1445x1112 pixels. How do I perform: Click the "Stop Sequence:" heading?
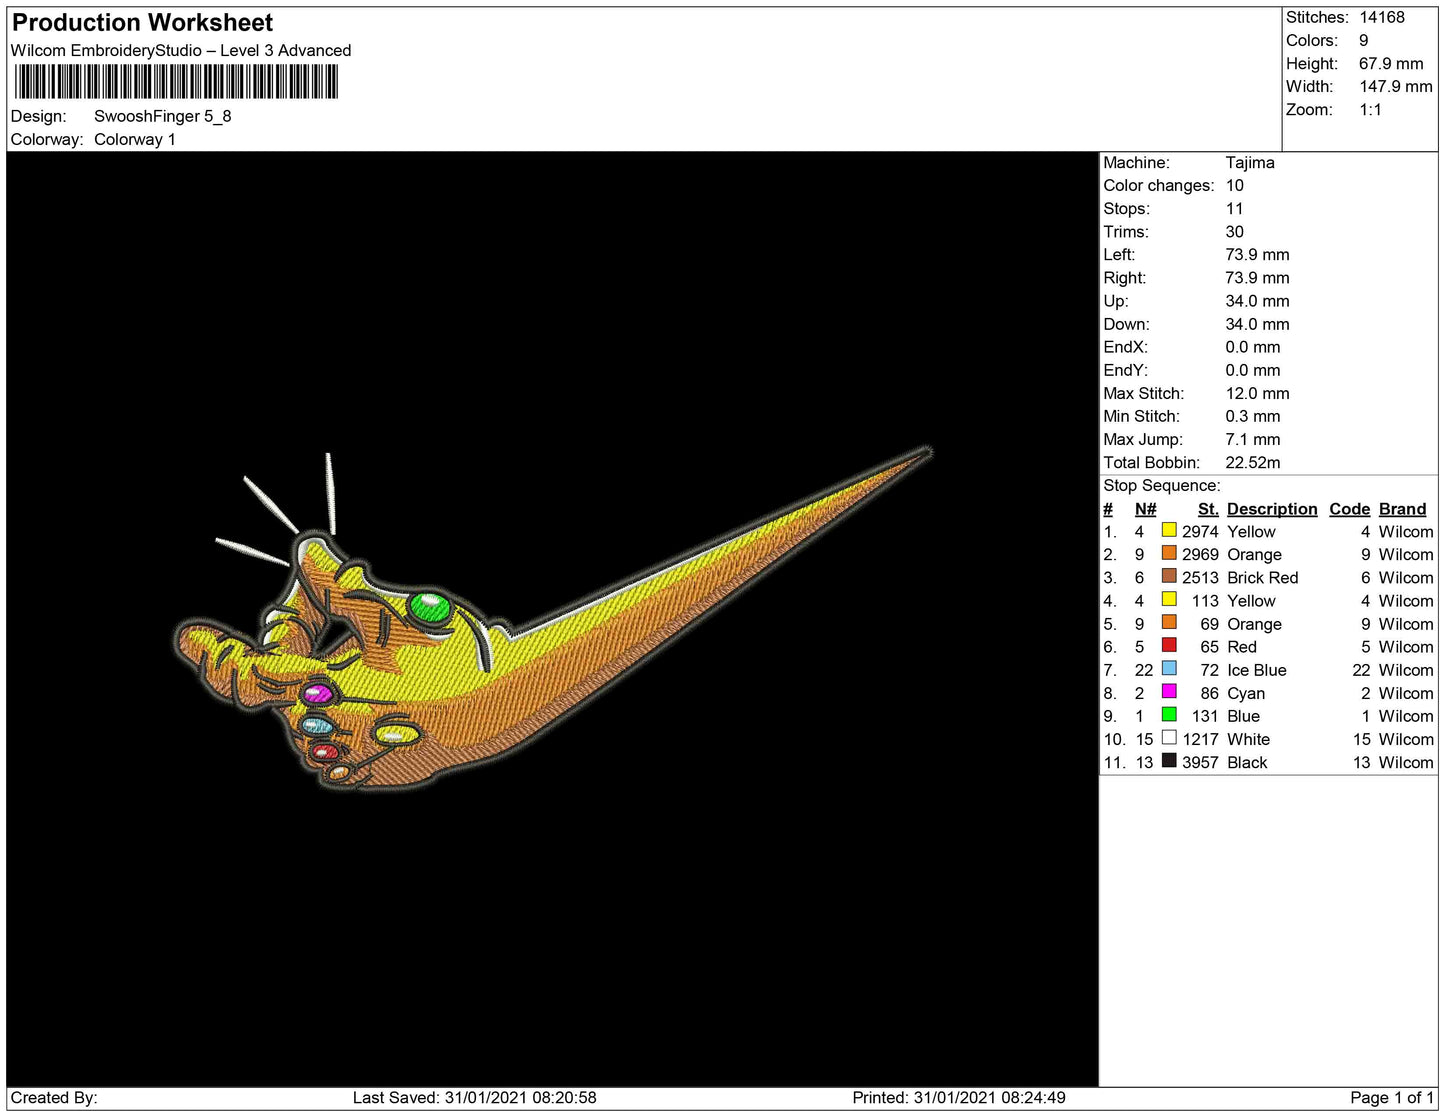click(1162, 485)
